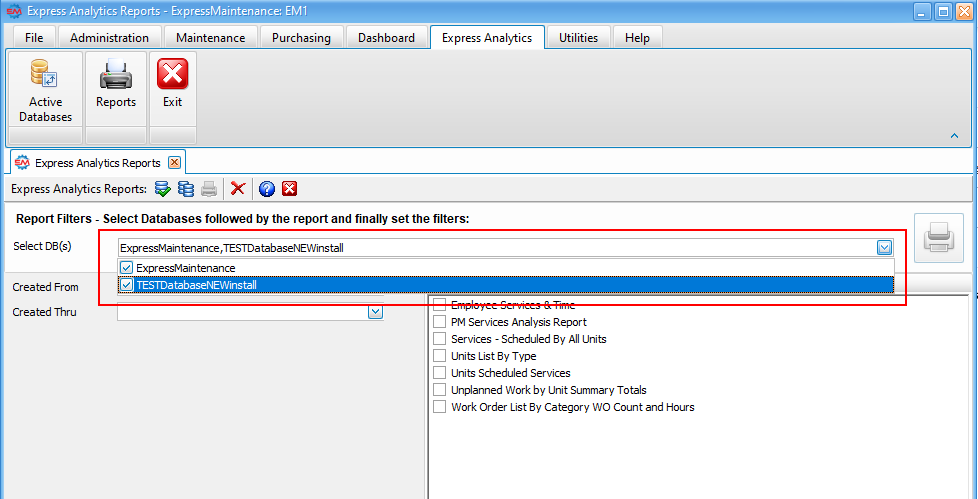Click the Created Thru label

coord(44,312)
